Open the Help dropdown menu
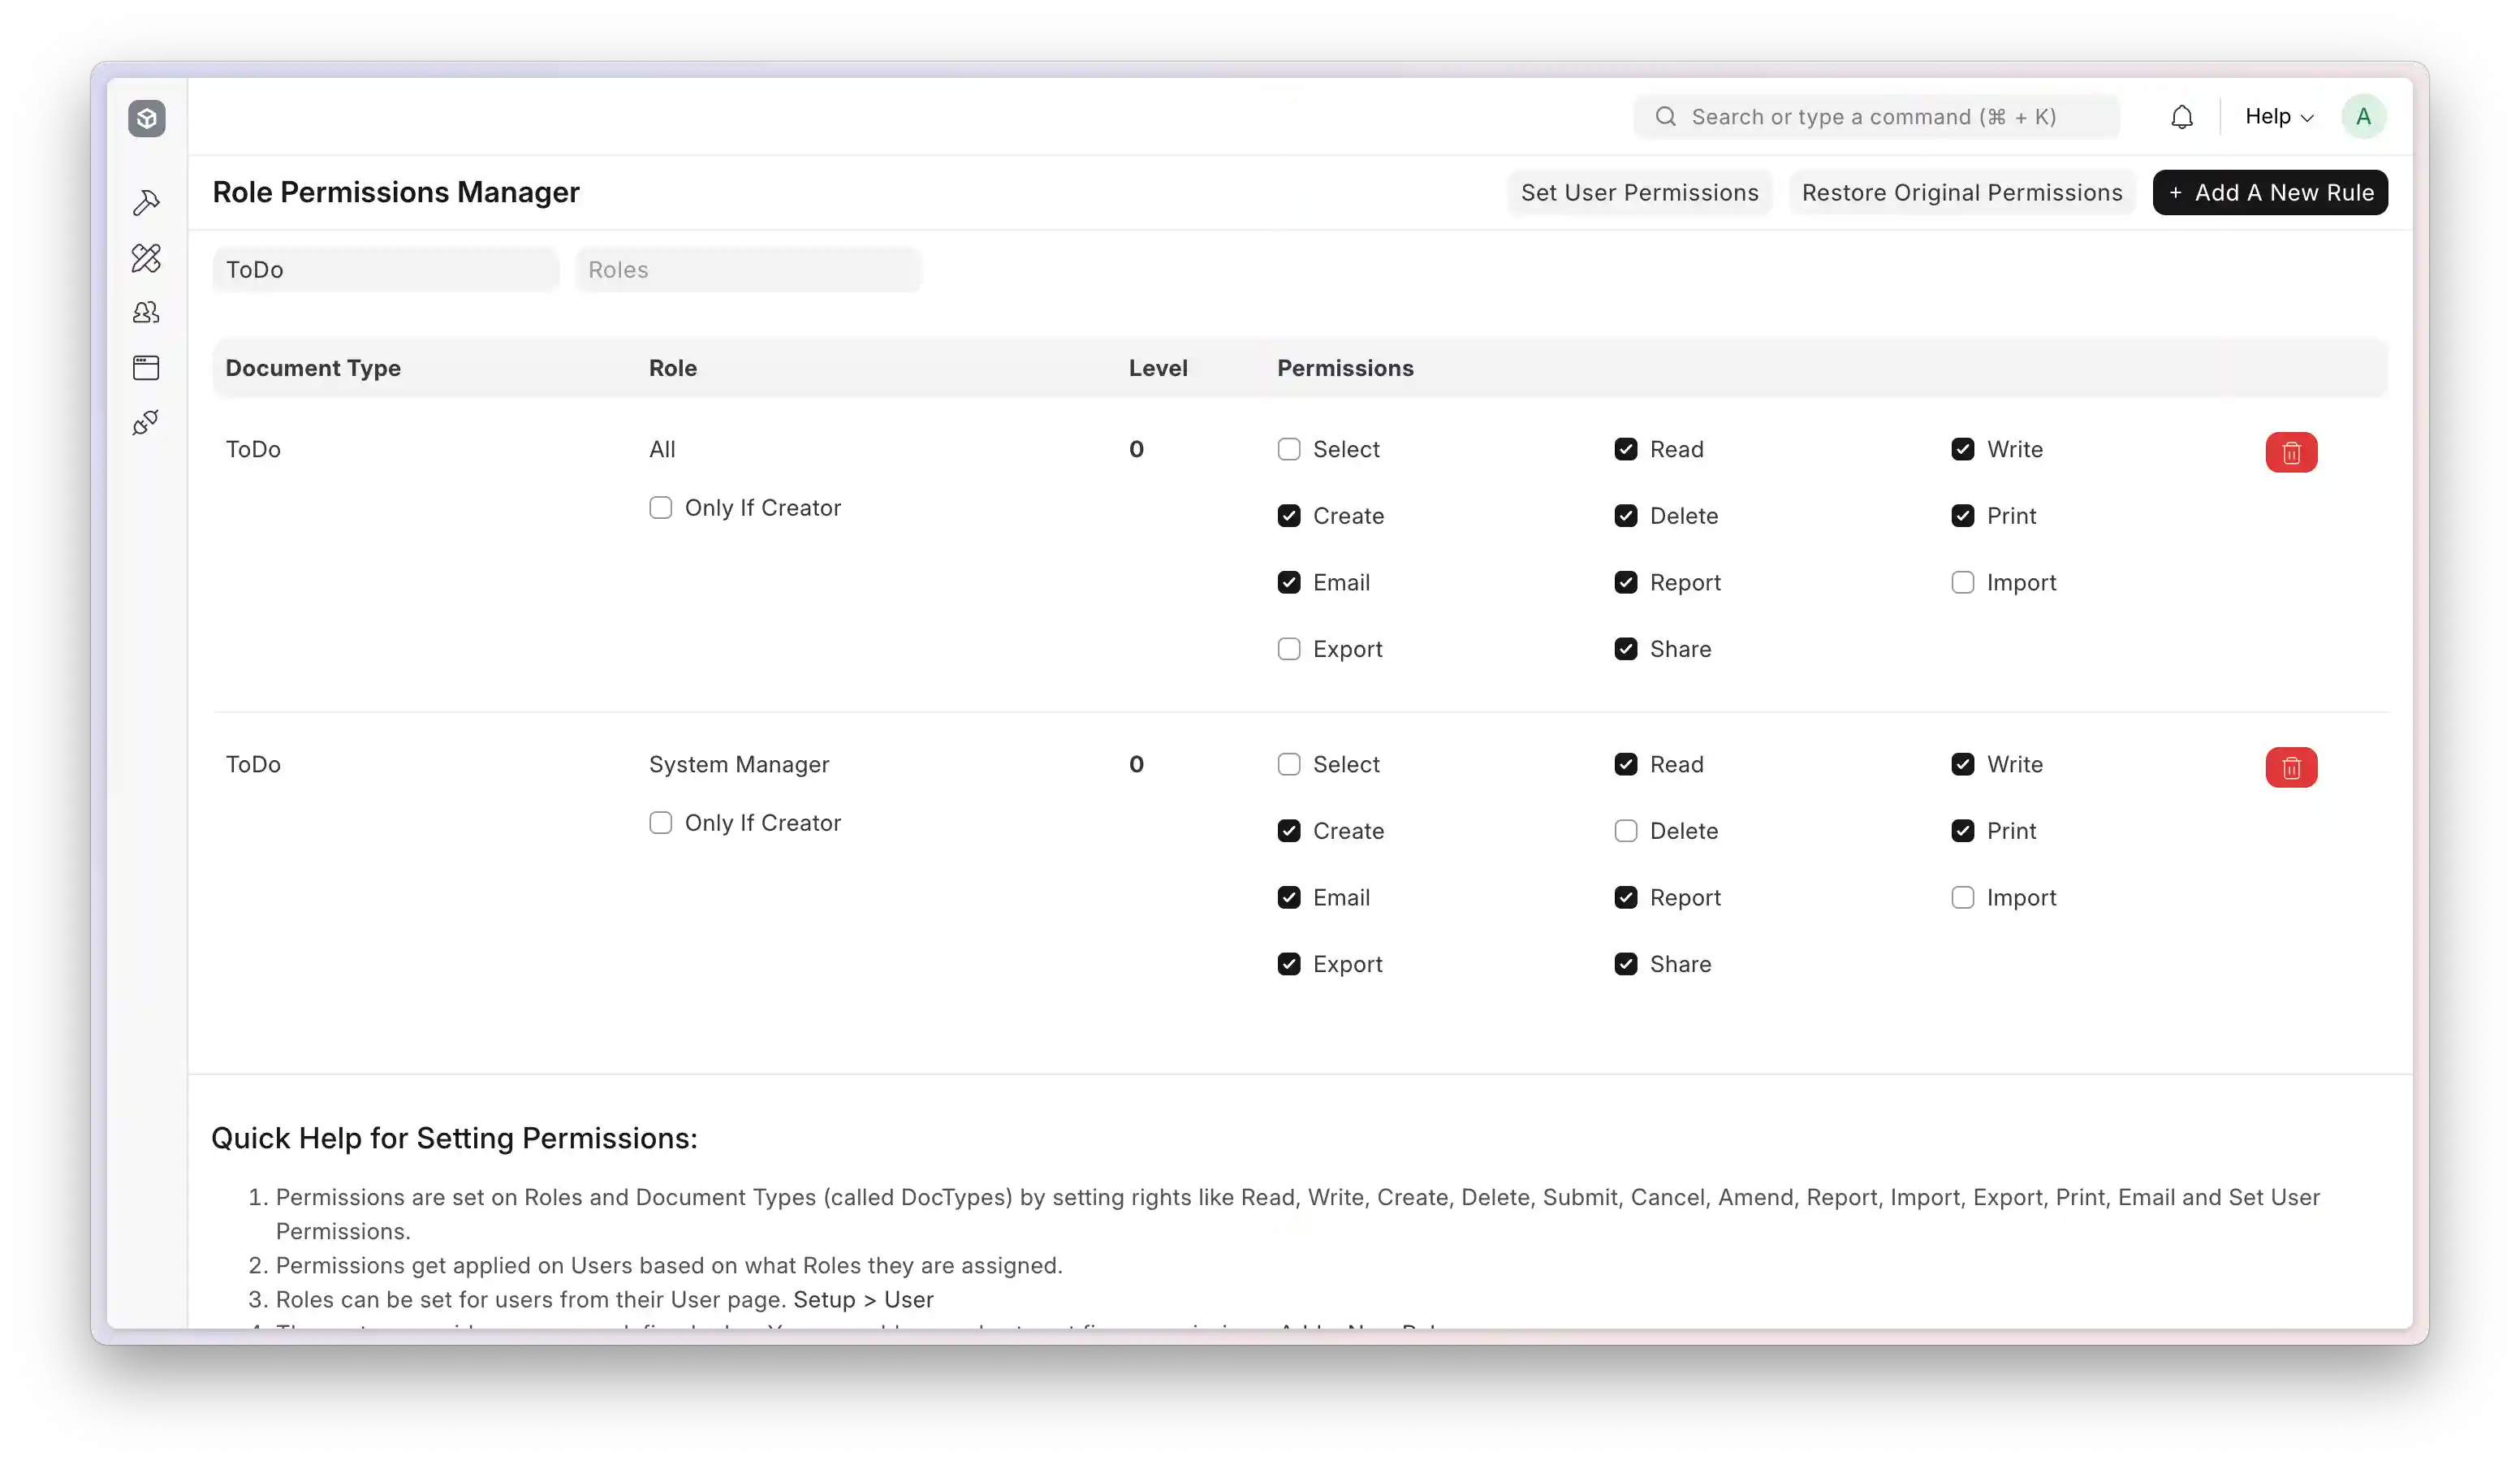Screen dimensions: 2520x1465 (2278, 116)
